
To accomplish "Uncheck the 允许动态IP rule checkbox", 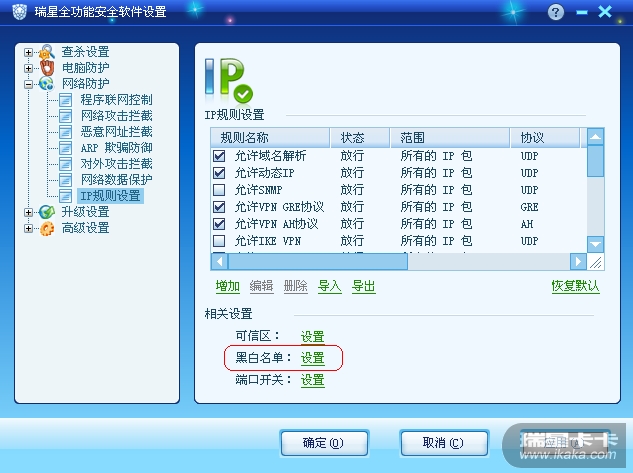I will click(219, 173).
